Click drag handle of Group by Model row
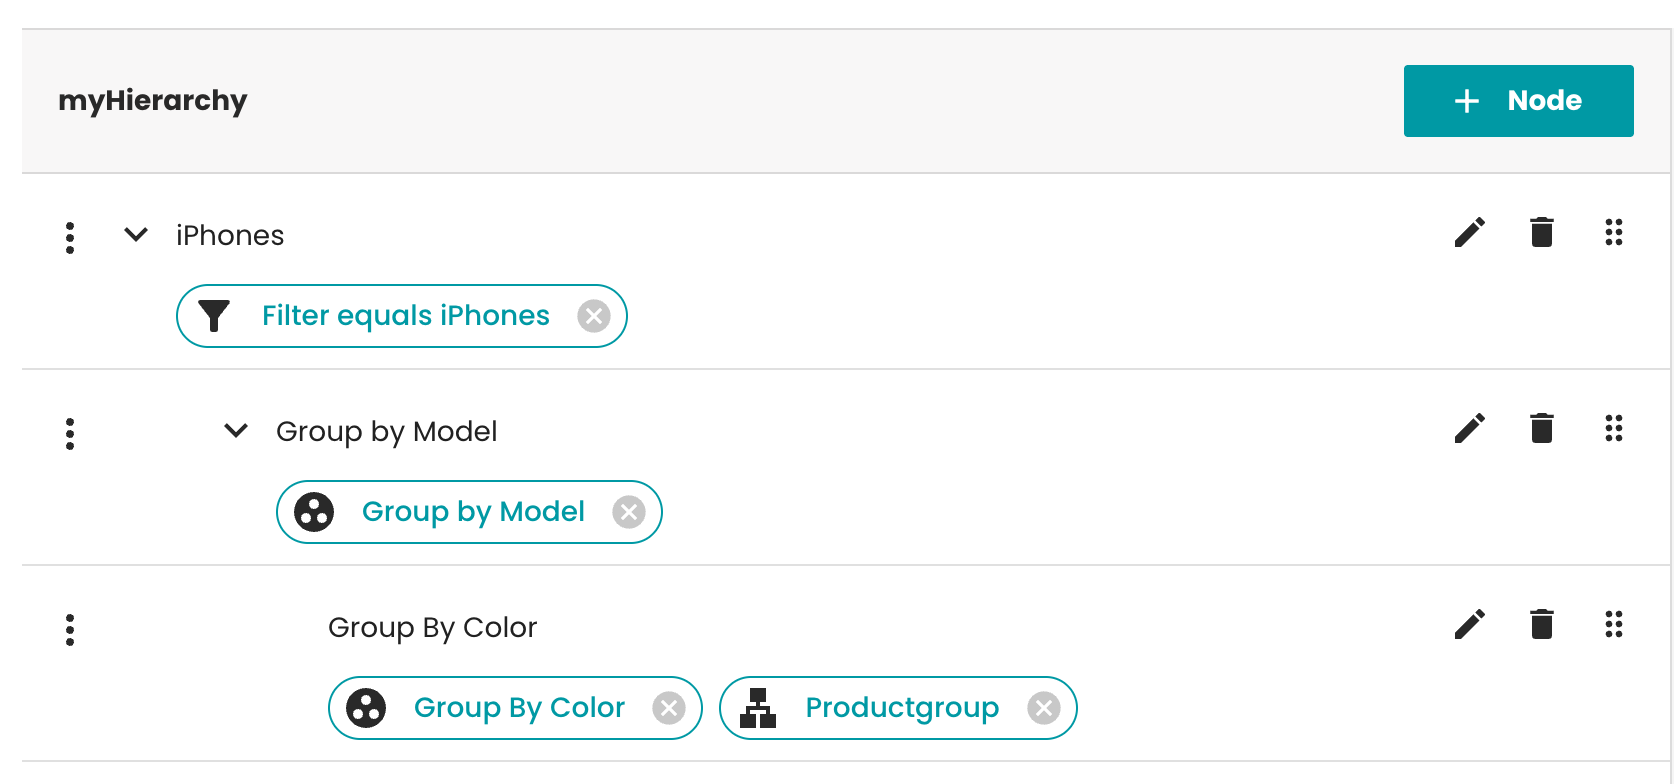The width and height of the screenshot is (1674, 784). click(x=1613, y=429)
